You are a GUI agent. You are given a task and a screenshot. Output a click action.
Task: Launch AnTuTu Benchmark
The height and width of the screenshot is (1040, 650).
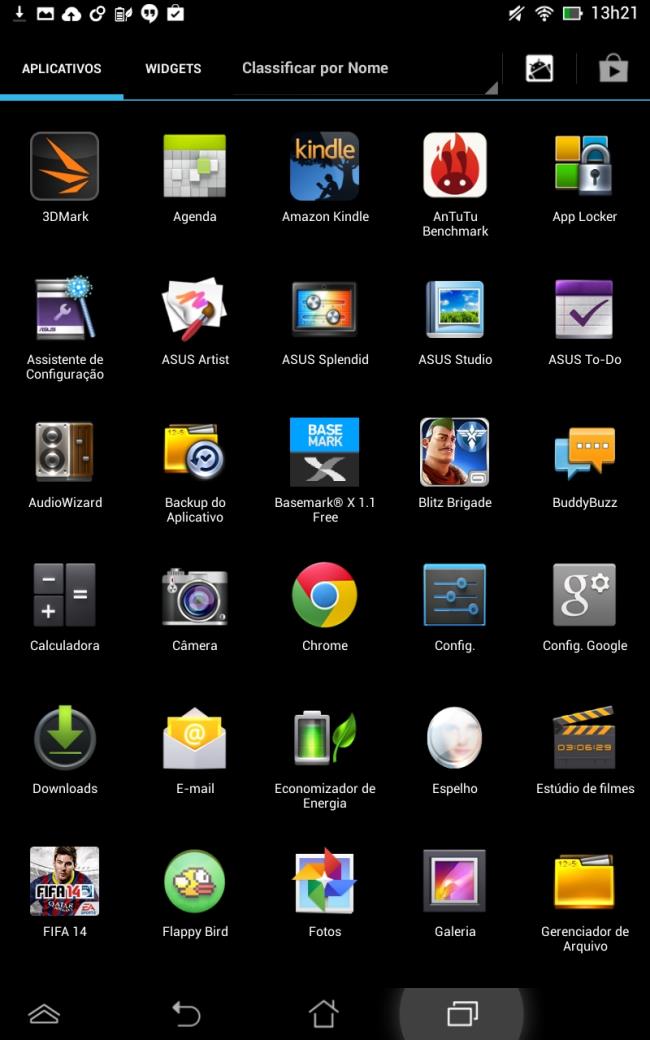(x=455, y=165)
